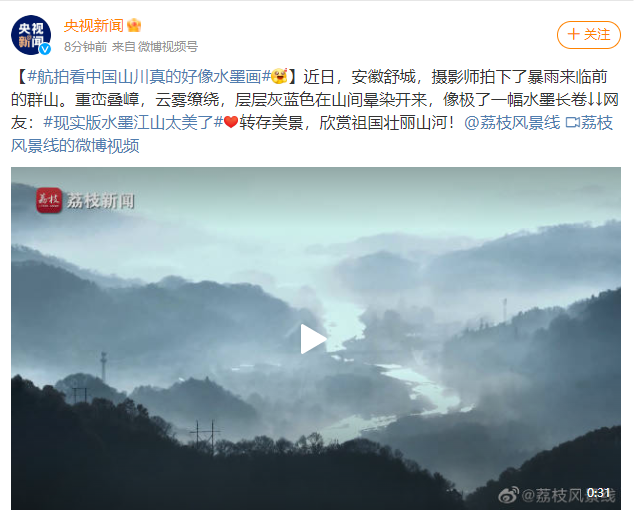634x514 pixels.
Task: Open the 央视新闻 username link
Action: pos(94,25)
